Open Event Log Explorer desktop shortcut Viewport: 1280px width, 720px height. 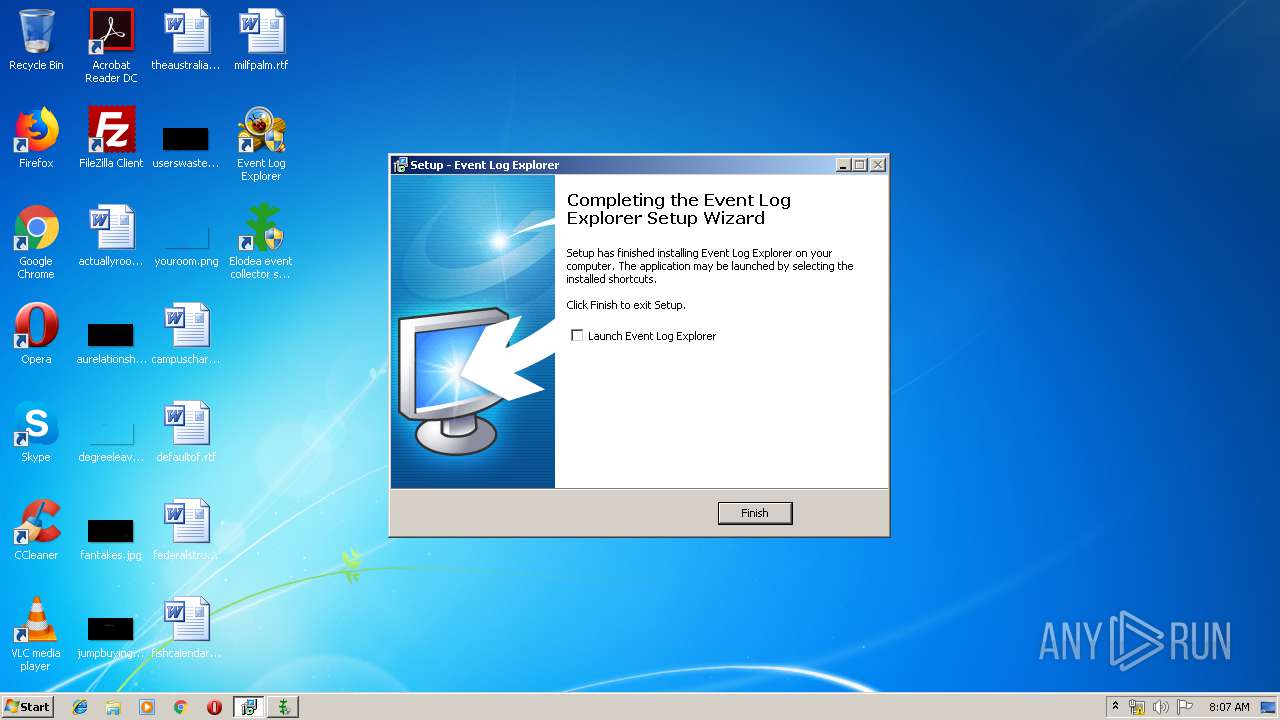point(261,143)
